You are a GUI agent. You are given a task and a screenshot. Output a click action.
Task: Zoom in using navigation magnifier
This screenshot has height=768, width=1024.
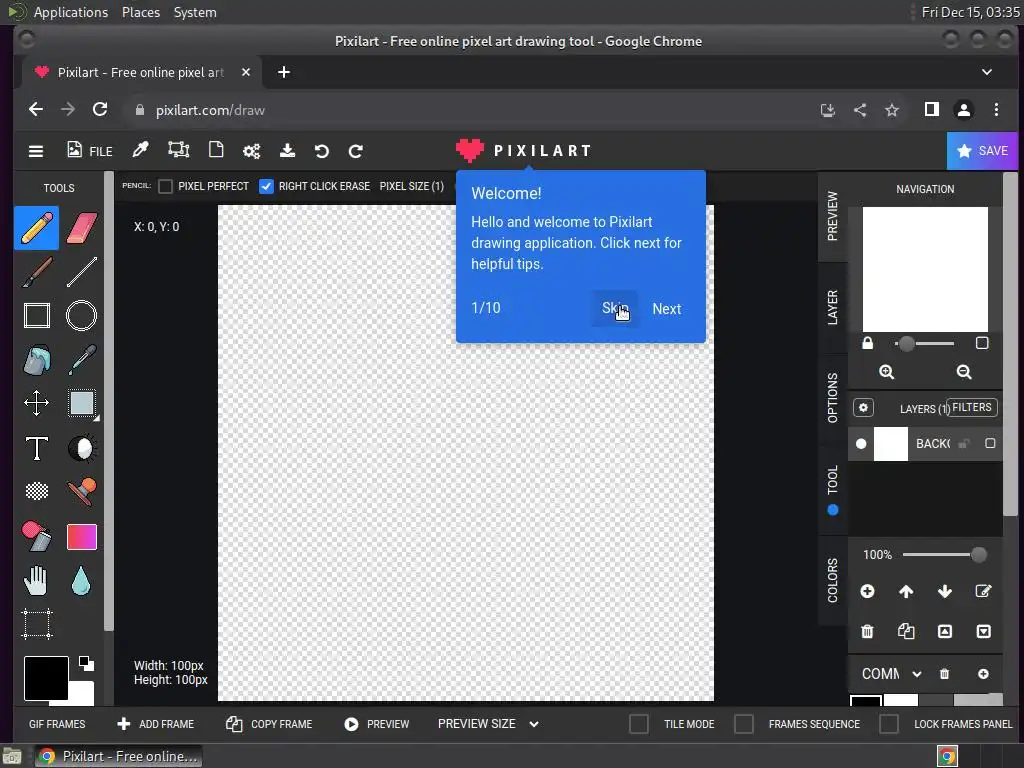[886, 372]
